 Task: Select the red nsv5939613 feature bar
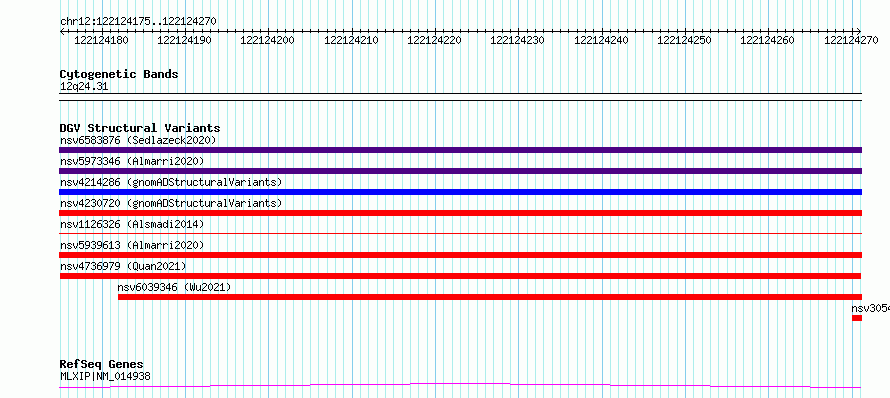460,255
